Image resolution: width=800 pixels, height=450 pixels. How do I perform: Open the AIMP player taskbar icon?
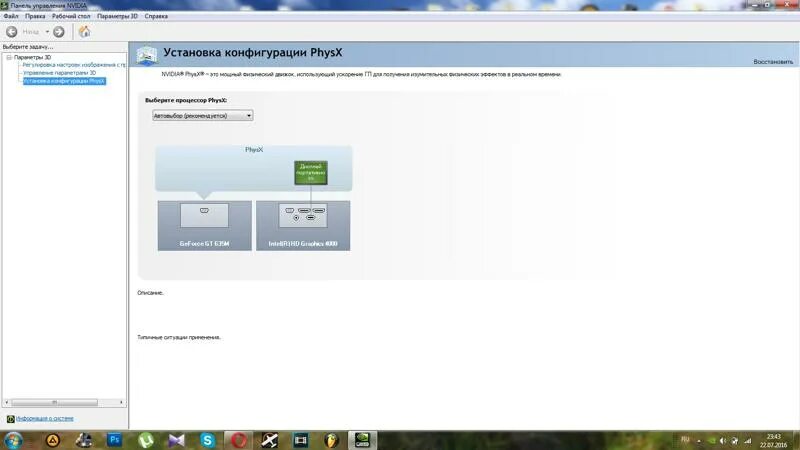click(x=53, y=440)
